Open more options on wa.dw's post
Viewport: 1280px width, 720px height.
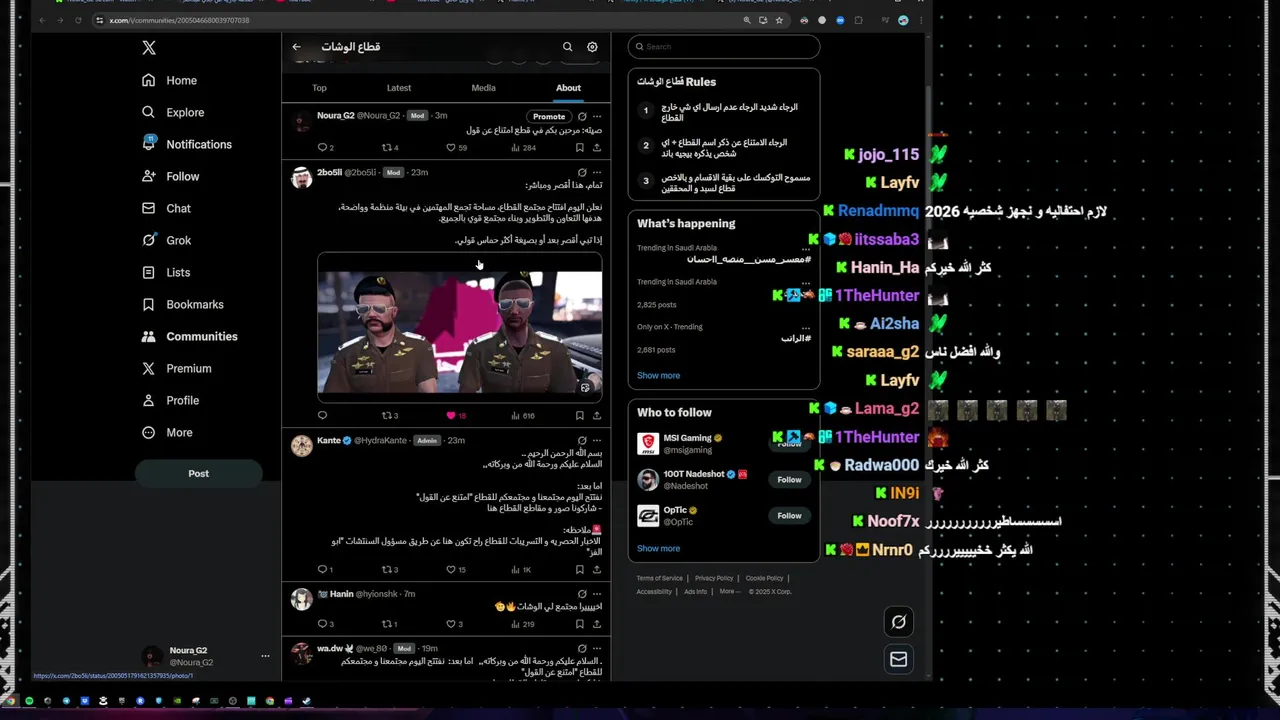[597, 648]
